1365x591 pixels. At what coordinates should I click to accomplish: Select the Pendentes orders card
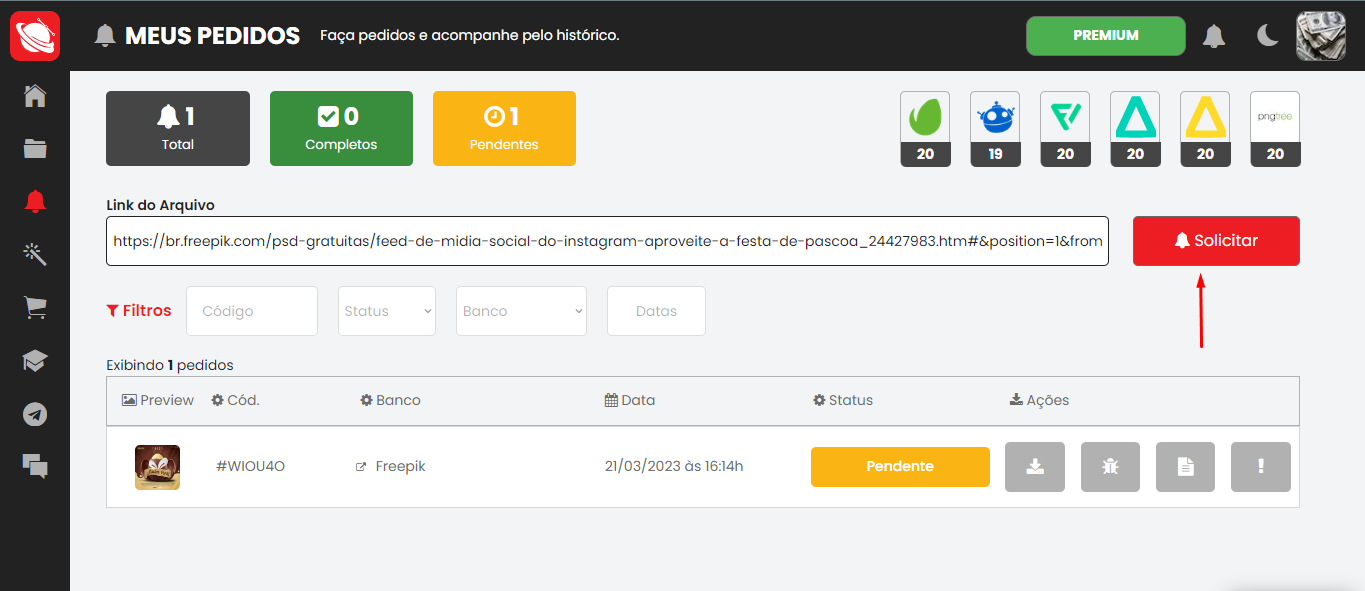[504, 128]
